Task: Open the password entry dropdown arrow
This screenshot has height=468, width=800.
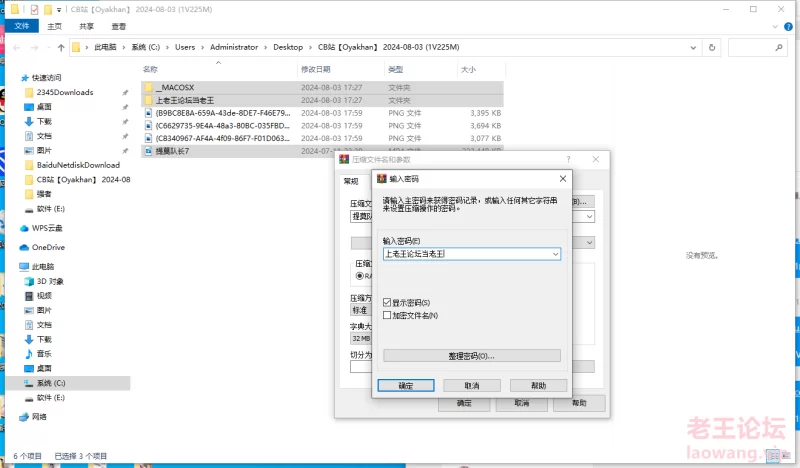Action: [x=555, y=254]
